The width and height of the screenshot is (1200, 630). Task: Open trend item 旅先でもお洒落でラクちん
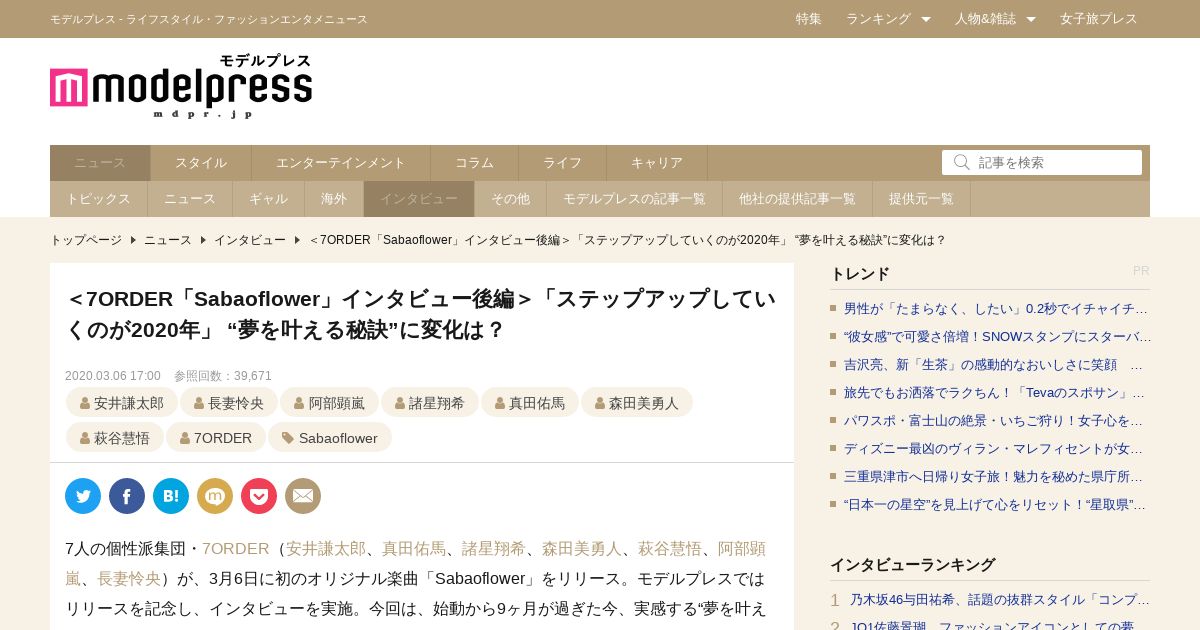[x=994, y=393]
